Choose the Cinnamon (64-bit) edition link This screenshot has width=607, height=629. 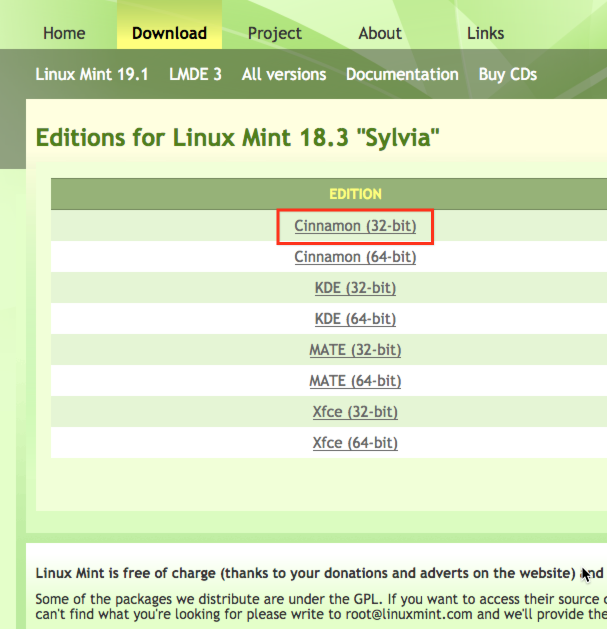355,257
